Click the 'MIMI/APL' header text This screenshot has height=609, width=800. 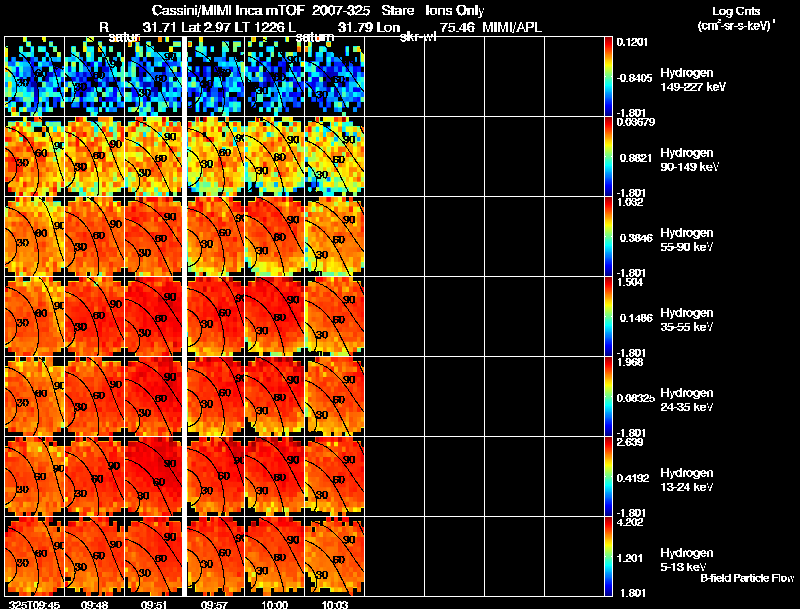[x=512, y=27]
